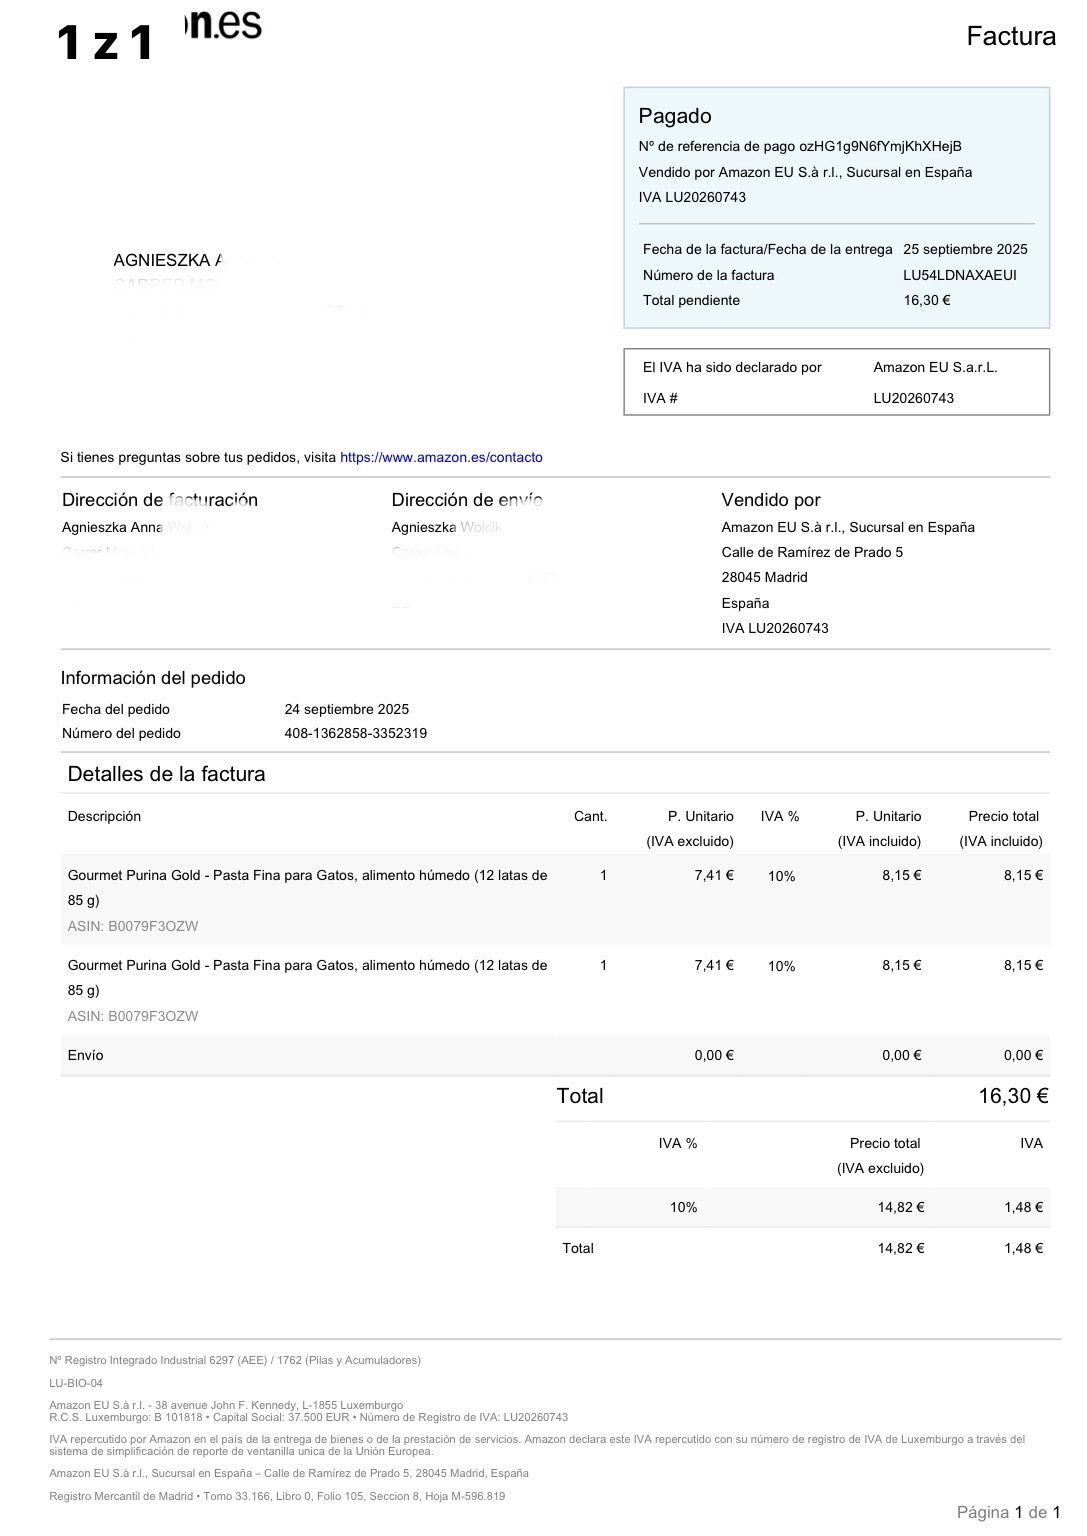Select the Envío row label

(x=85, y=1055)
